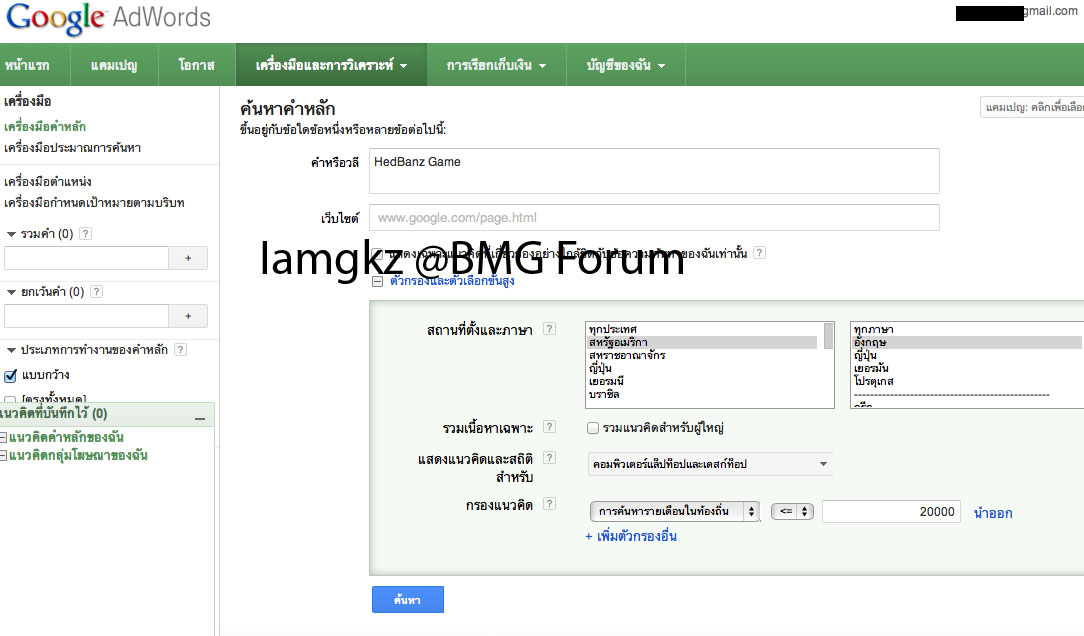The image size is (1084, 636).
Task: Open help icon beside แสดงแนวคิดและสถิติสำหรับ
Action: (x=549, y=458)
